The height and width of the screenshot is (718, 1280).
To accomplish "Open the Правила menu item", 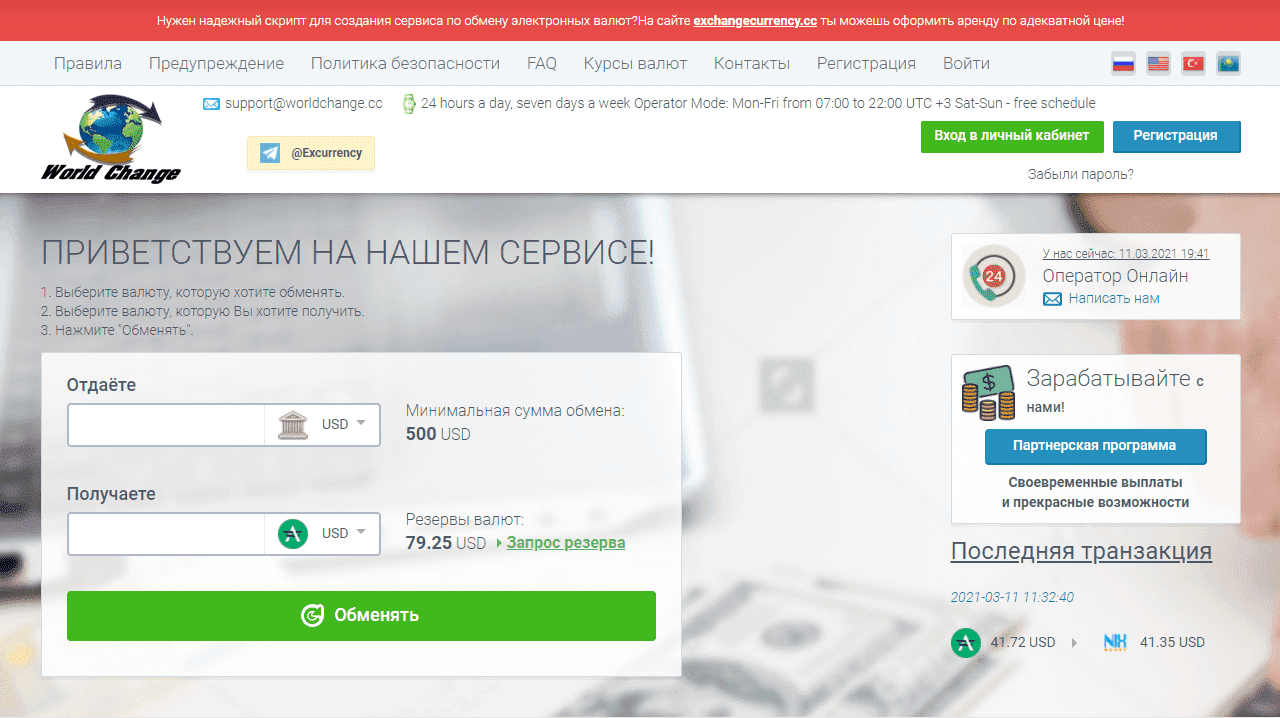I will [88, 63].
